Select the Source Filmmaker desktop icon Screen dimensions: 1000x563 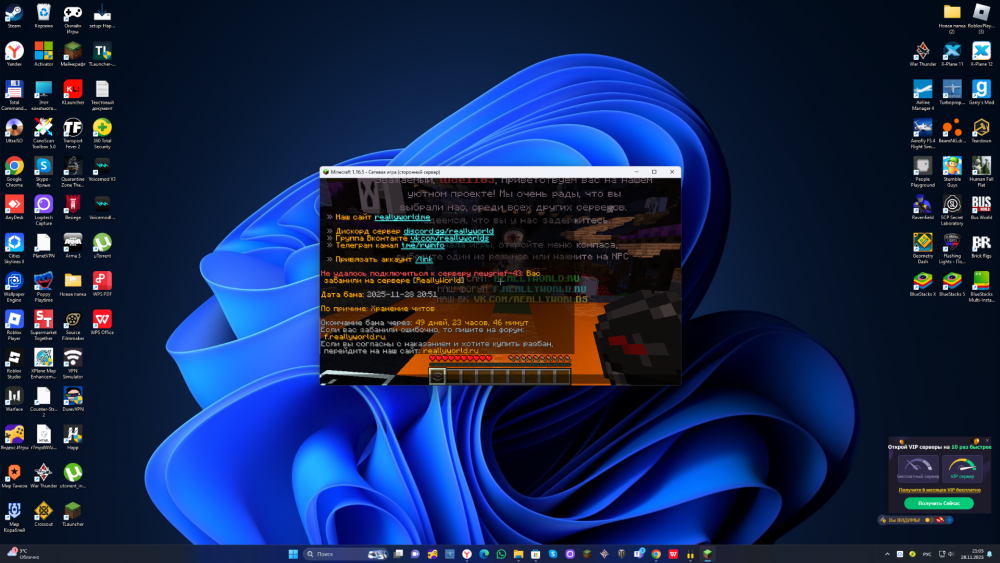[73, 324]
